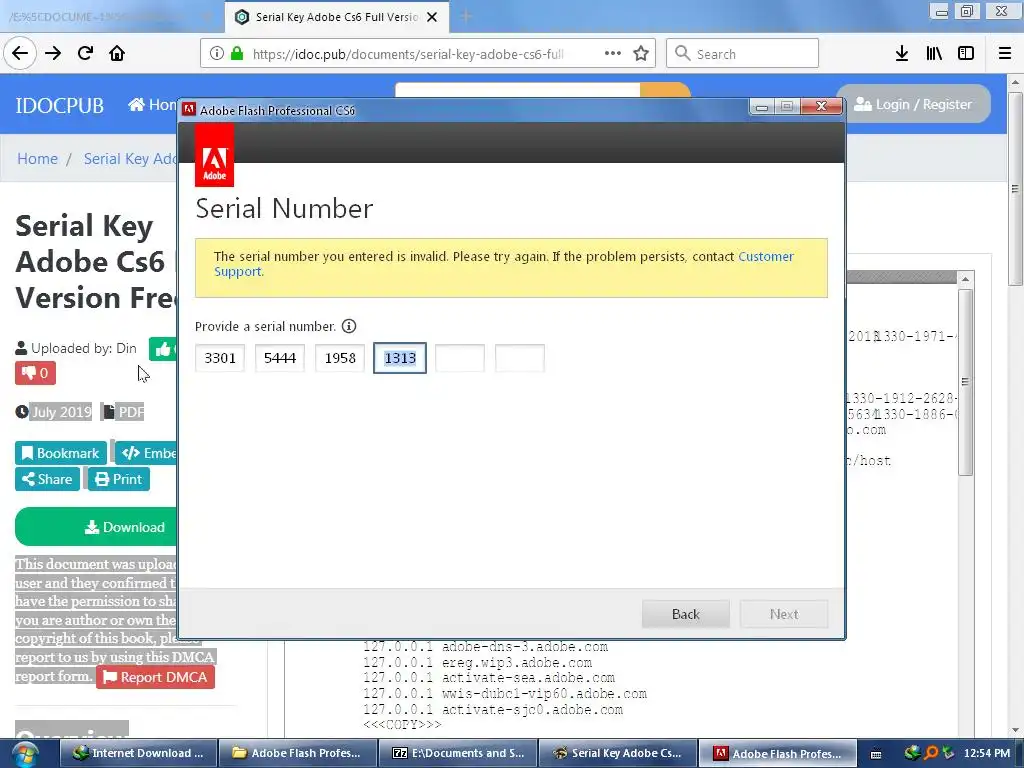The height and width of the screenshot is (768, 1024).
Task: Open the Firefox downloads arrow
Action: [x=902, y=54]
